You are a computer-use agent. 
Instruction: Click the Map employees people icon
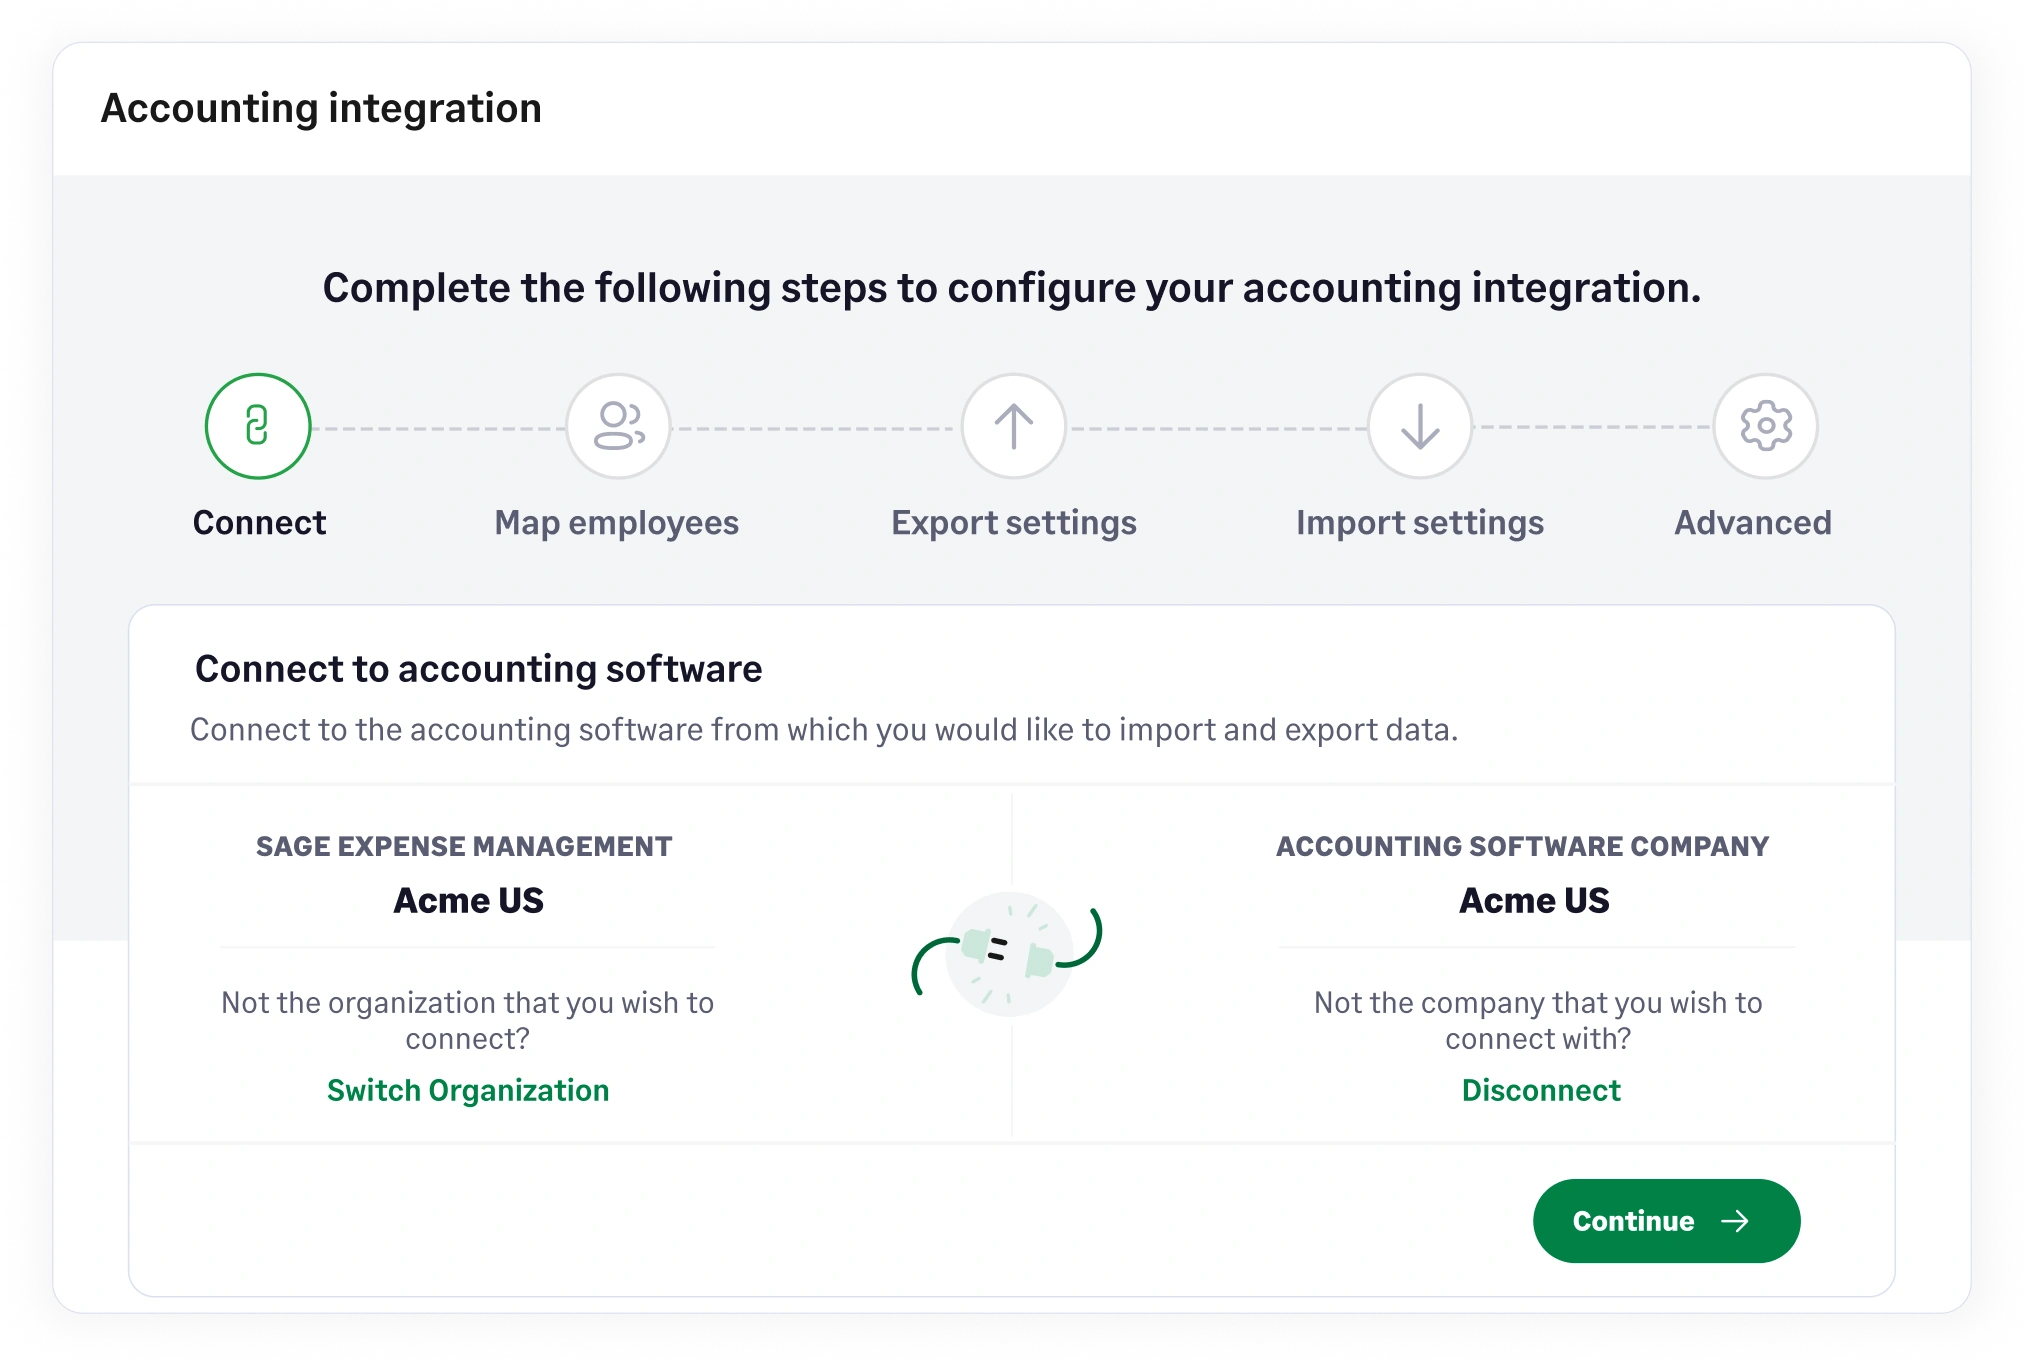[616, 425]
